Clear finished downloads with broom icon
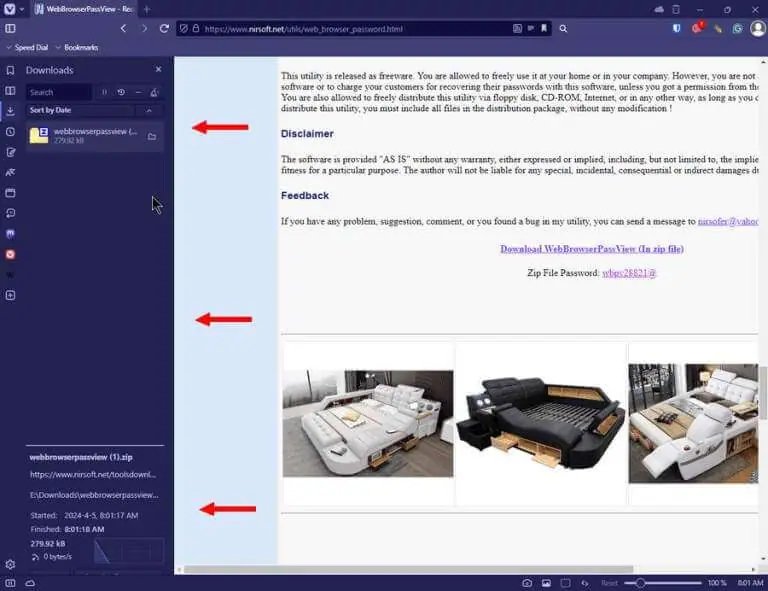This screenshot has height=591, width=768. (155, 92)
